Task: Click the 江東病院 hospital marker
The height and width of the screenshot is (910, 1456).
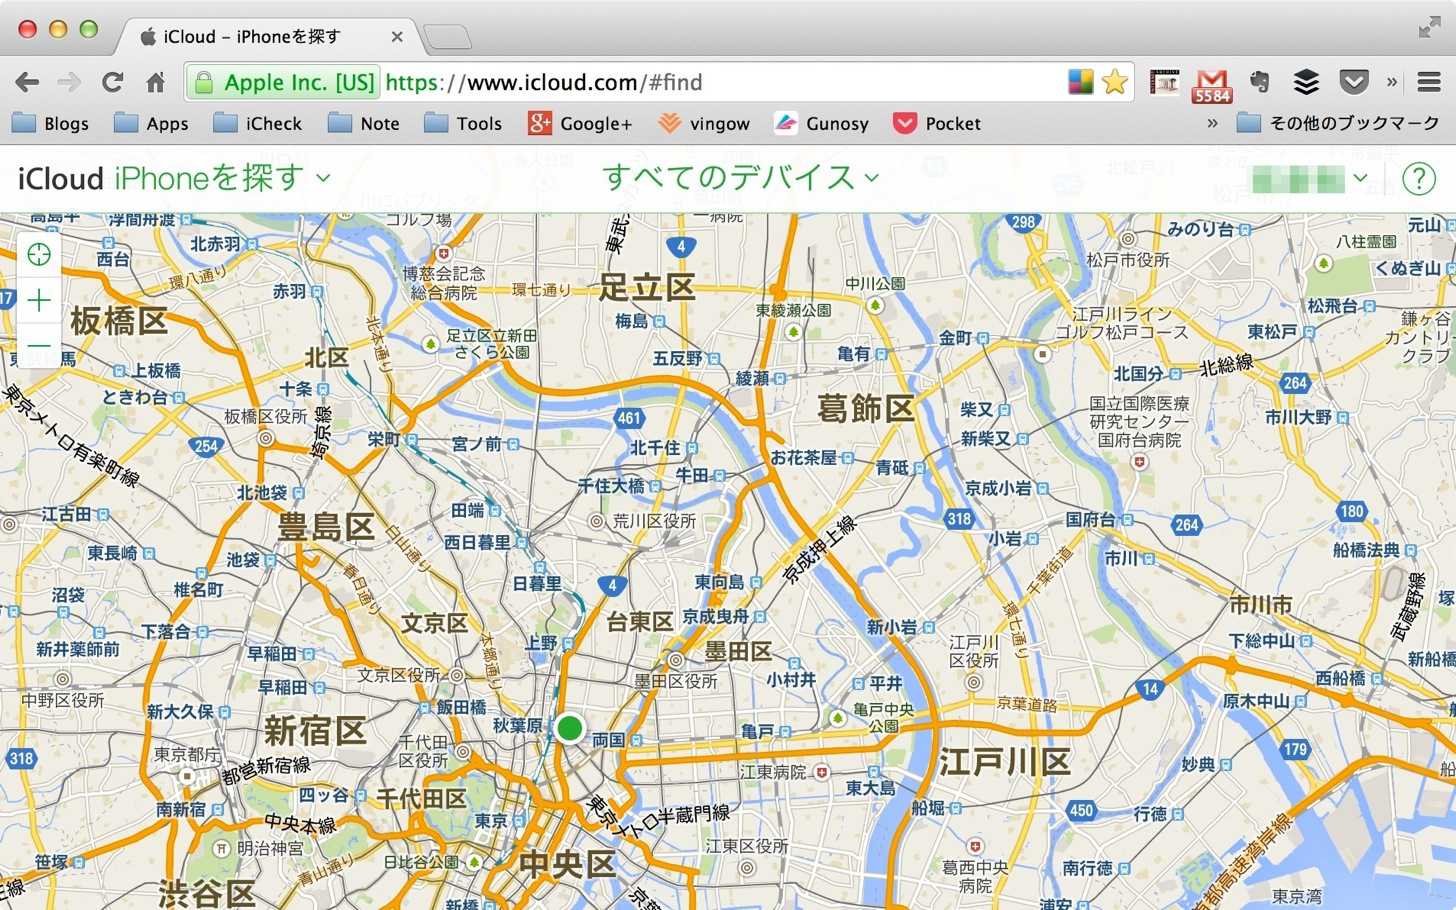Action: pos(821,772)
